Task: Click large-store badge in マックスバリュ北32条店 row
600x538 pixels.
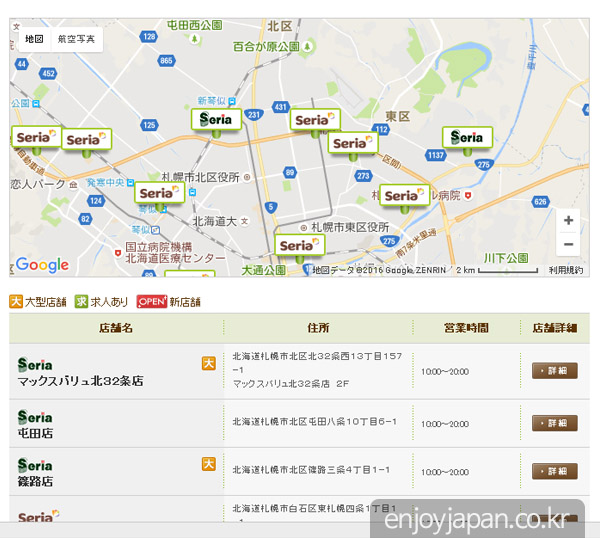Action: point(209,364)
